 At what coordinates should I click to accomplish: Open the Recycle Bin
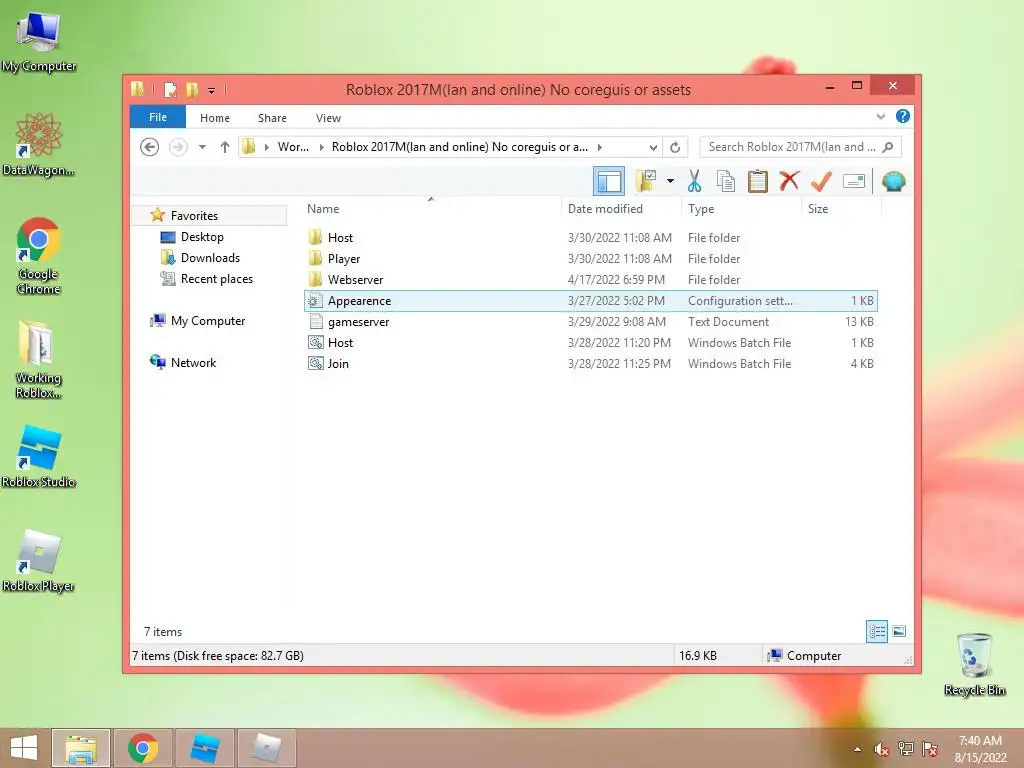point(974,664)
